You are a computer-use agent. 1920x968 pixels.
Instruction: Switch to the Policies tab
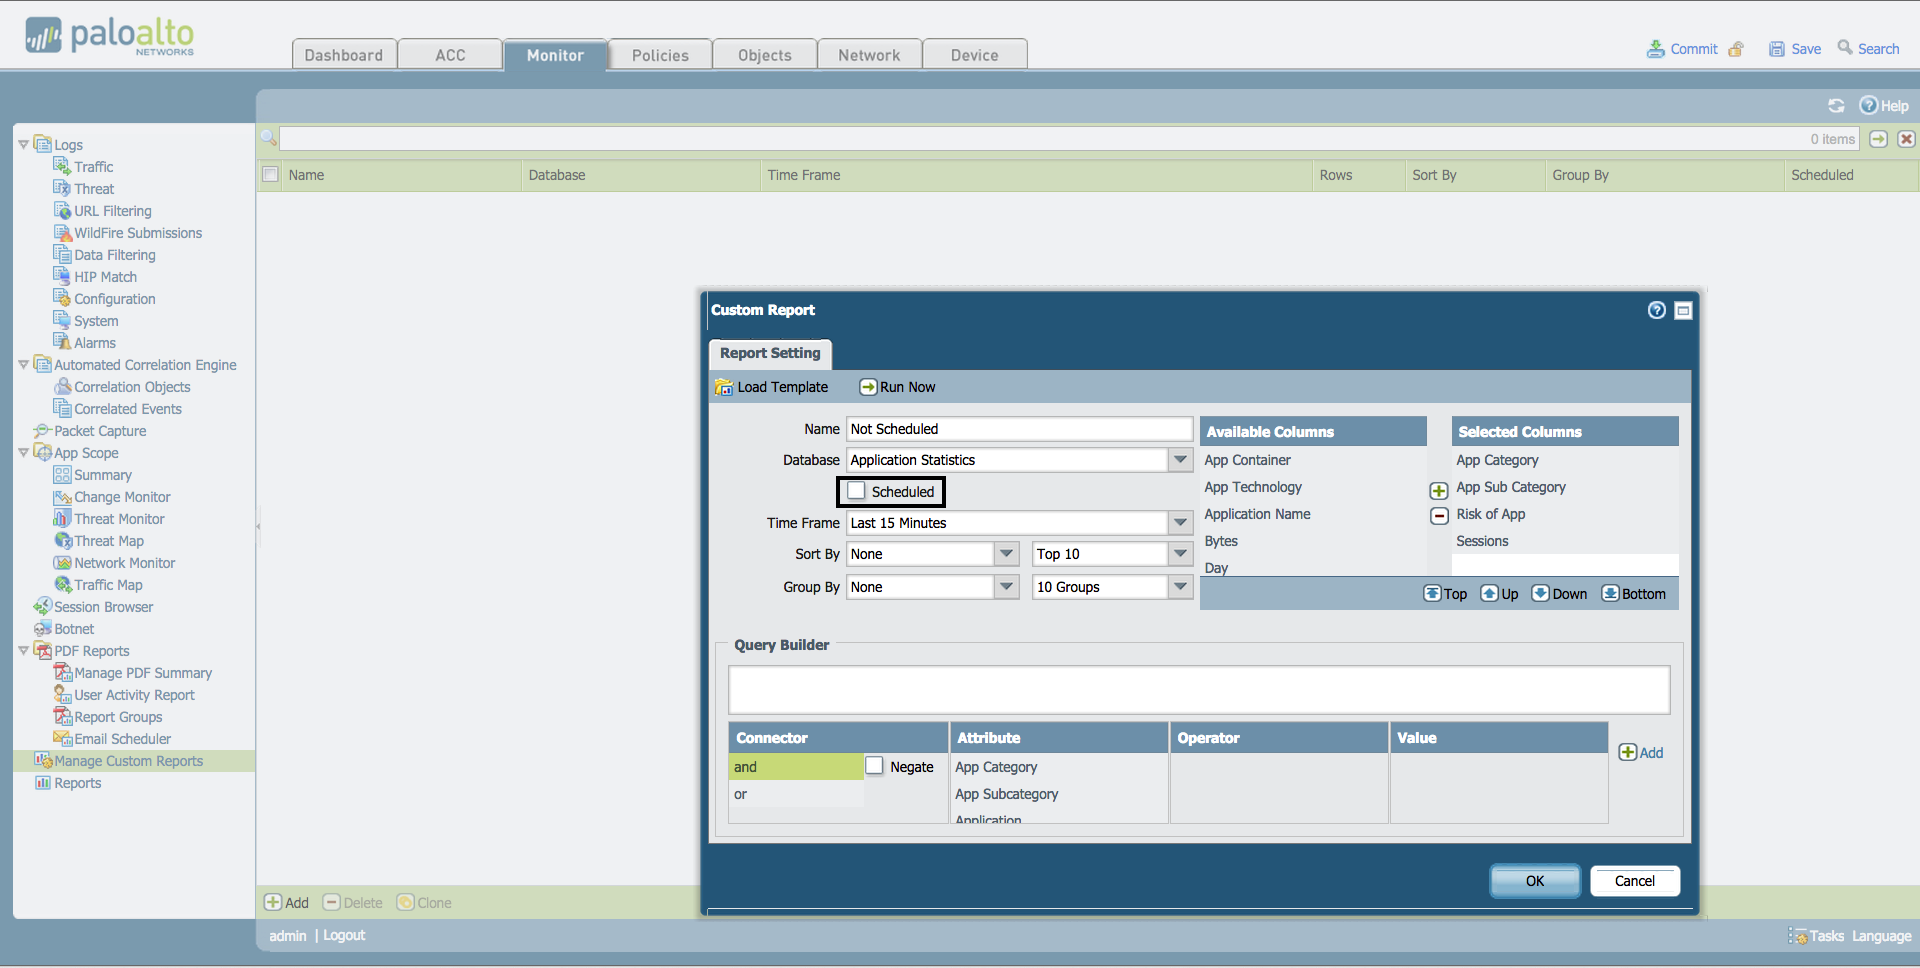click(x=660, y=55)
